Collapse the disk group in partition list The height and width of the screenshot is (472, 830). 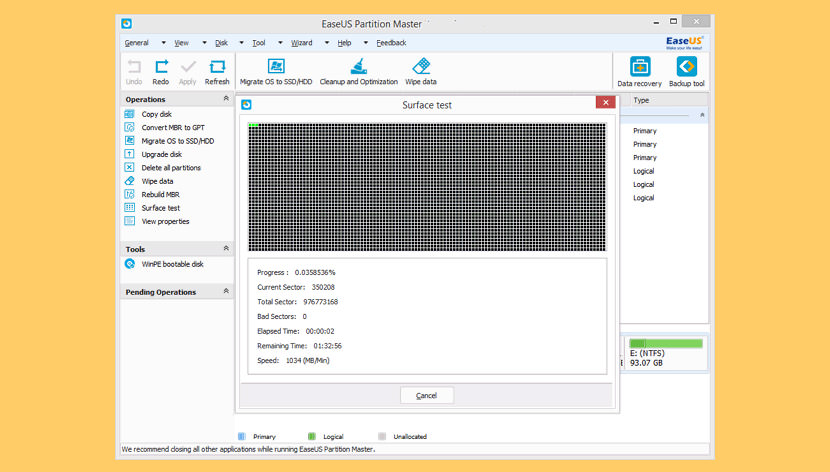pyautogui.click(x=702, y=115)
